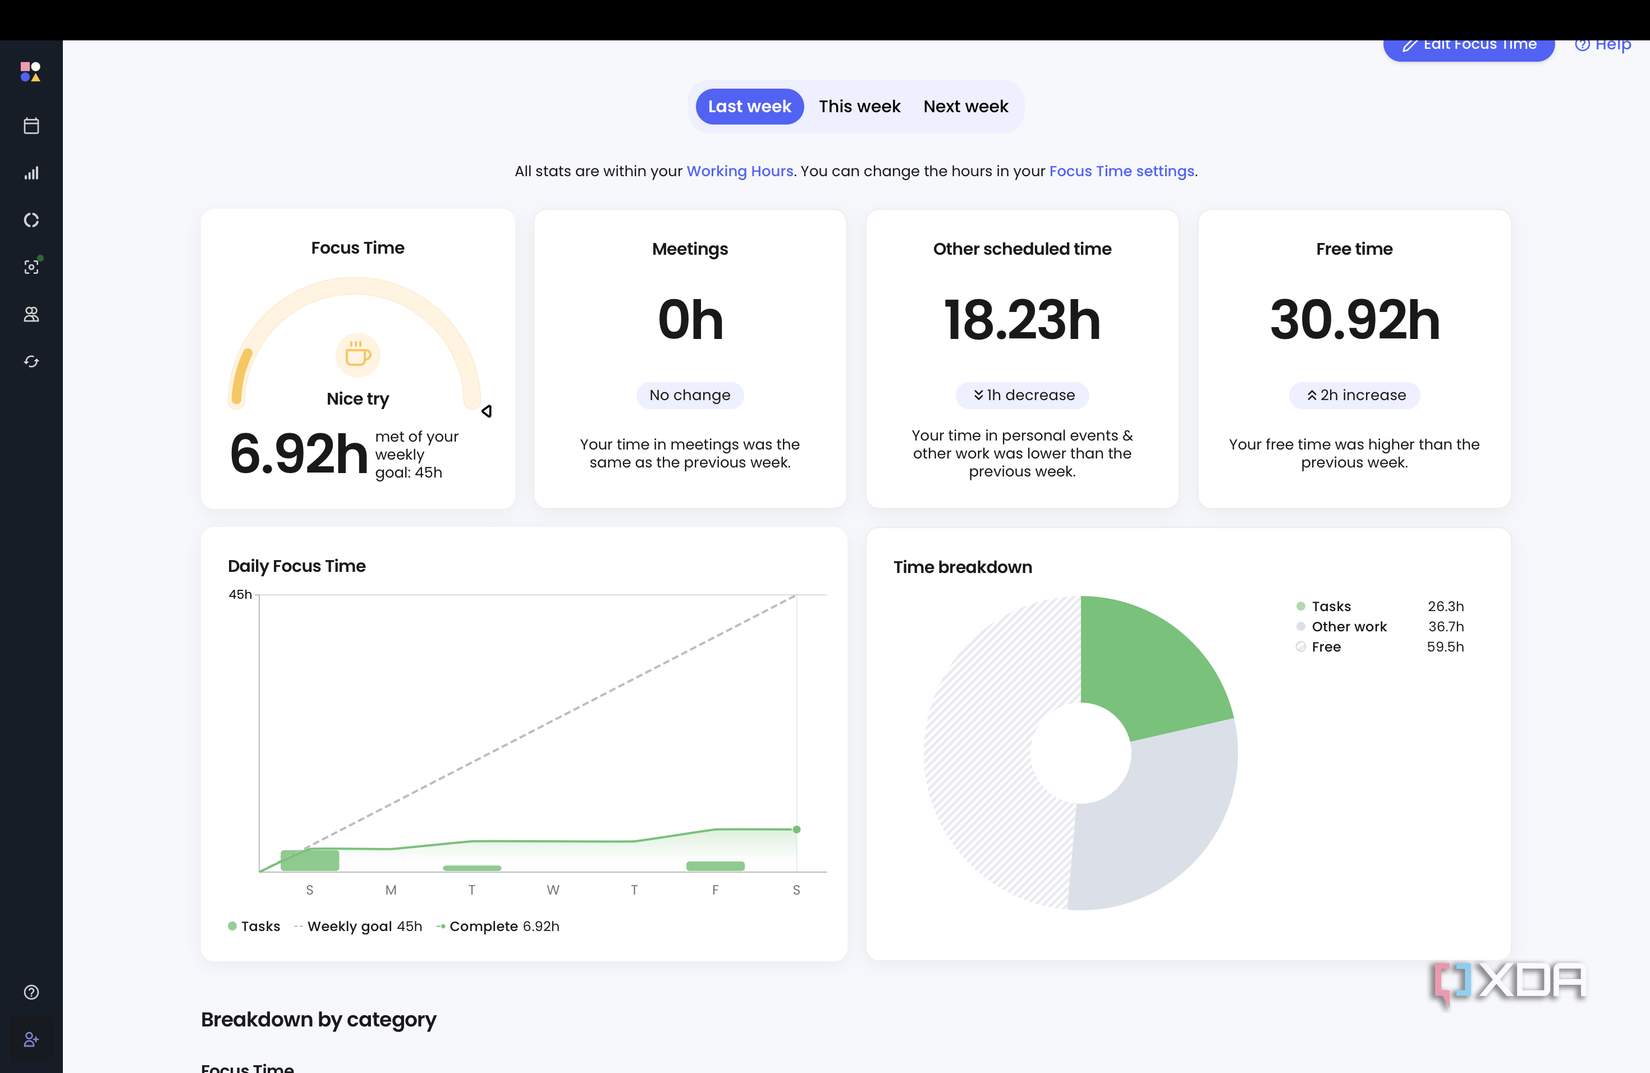Toggle Weekly goal 45h legend item
Screen dimensions: 1650x1073
click(x=358, y=927)
